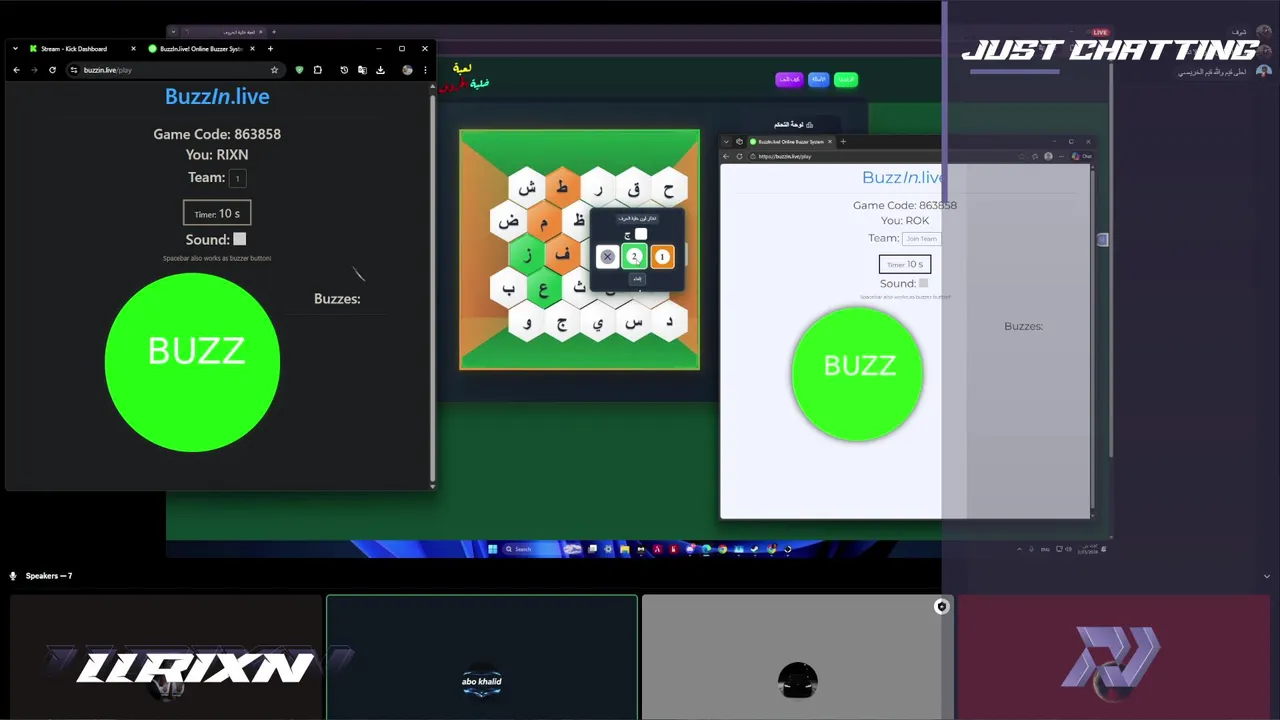Click the big green BUZZ button in RIXN window
The height and width of the screenshot is (720, 1280).
(192, 361)
